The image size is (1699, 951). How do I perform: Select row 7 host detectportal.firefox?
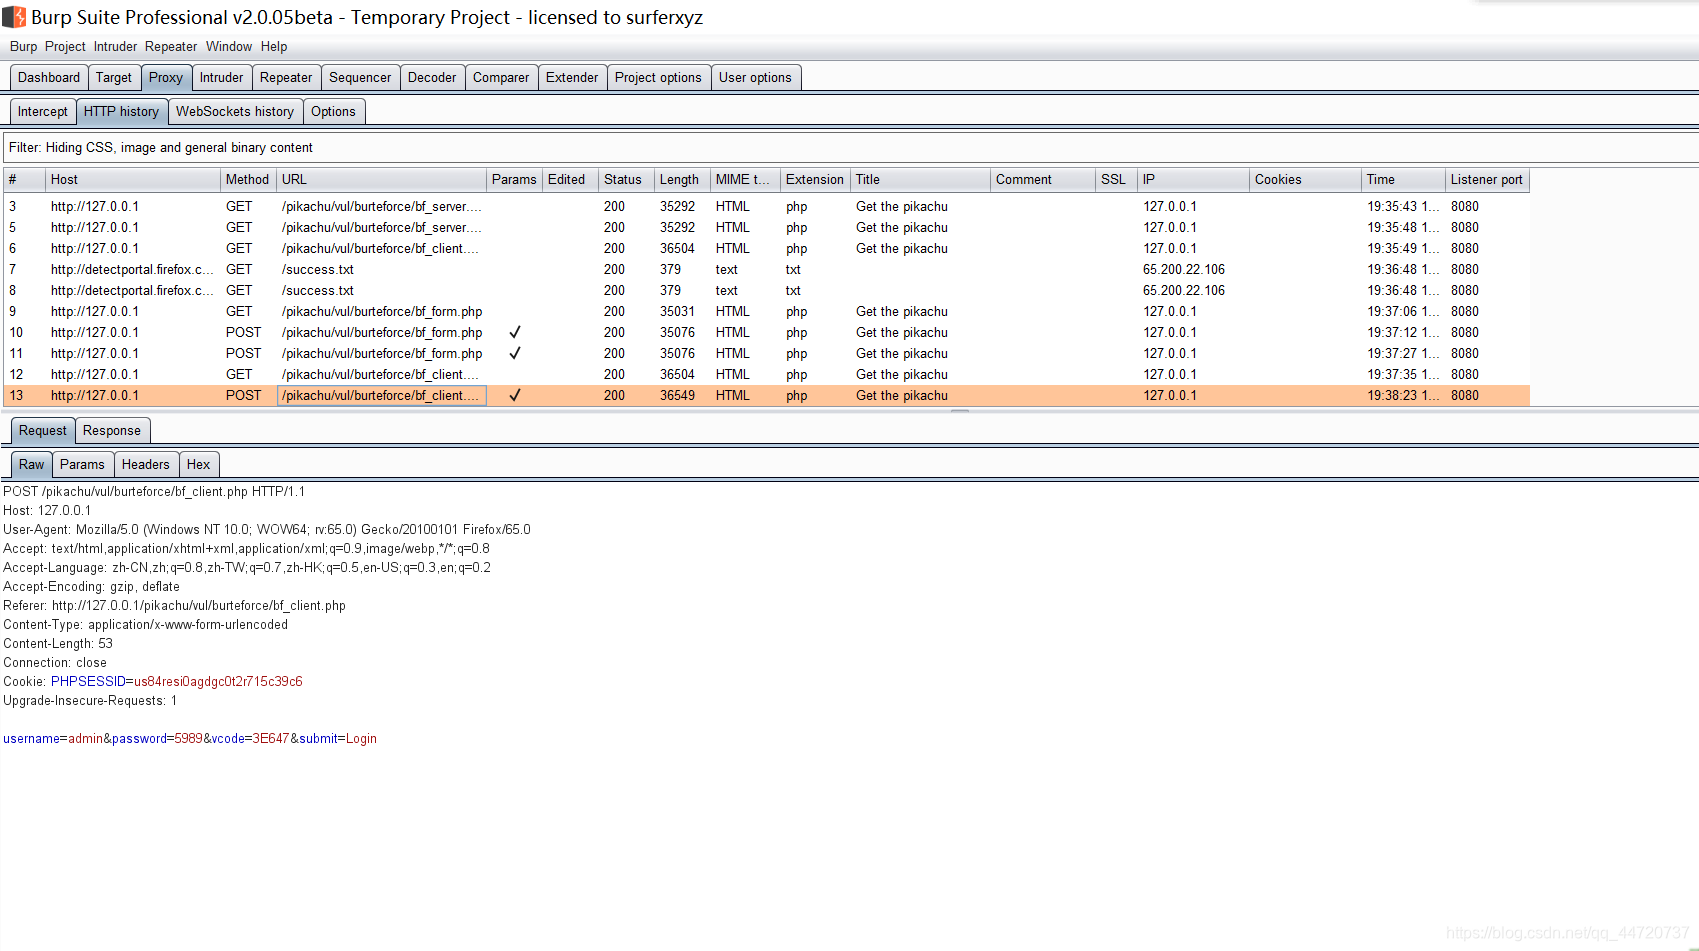(x=132, y=269)
